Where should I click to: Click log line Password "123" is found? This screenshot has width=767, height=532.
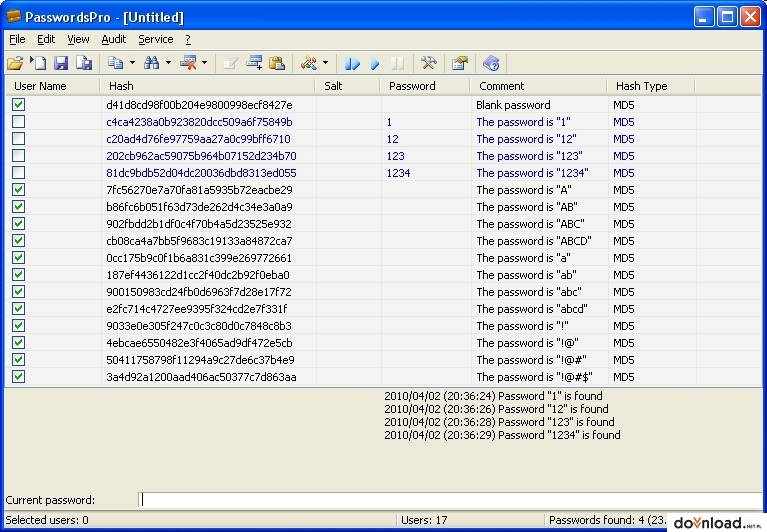[499, 422]
